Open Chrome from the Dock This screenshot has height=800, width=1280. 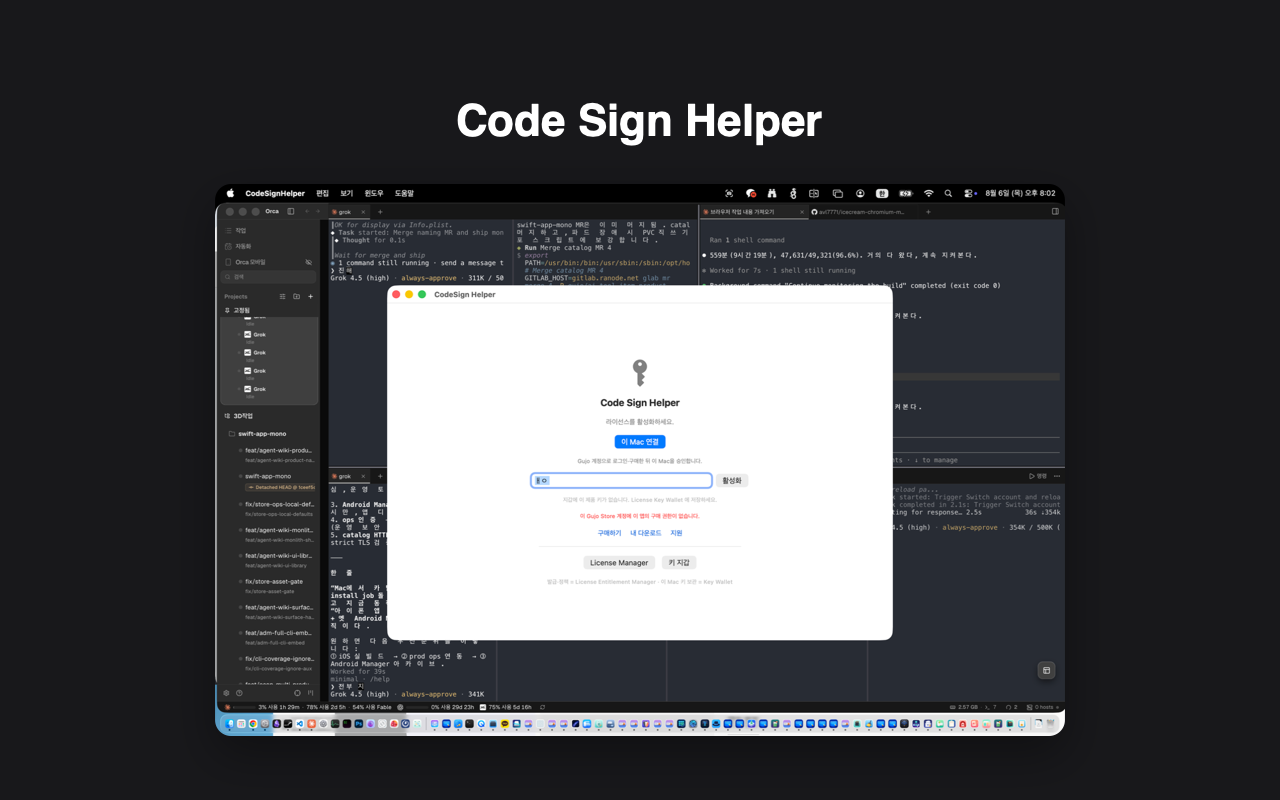(253, 724)
